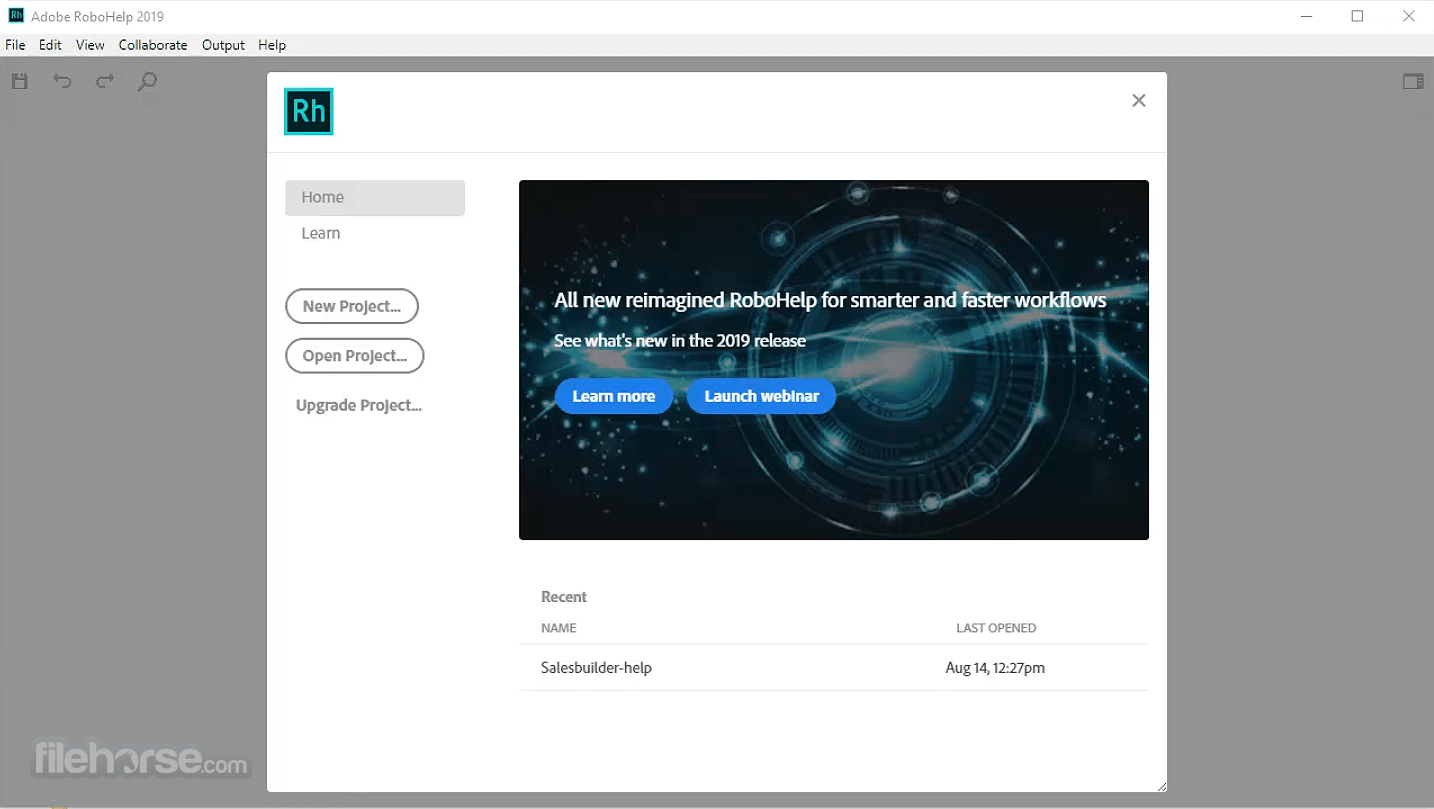Viewport: 1434px width, 809px height.
Task: Close the Adobe RoboHelp 2019 window
Action: pos(1408,16)
